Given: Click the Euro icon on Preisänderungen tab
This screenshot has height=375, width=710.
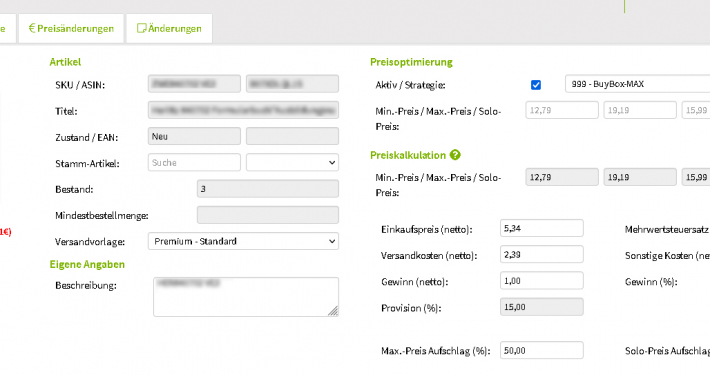Looking at the screenshot, I should (32, 28).
